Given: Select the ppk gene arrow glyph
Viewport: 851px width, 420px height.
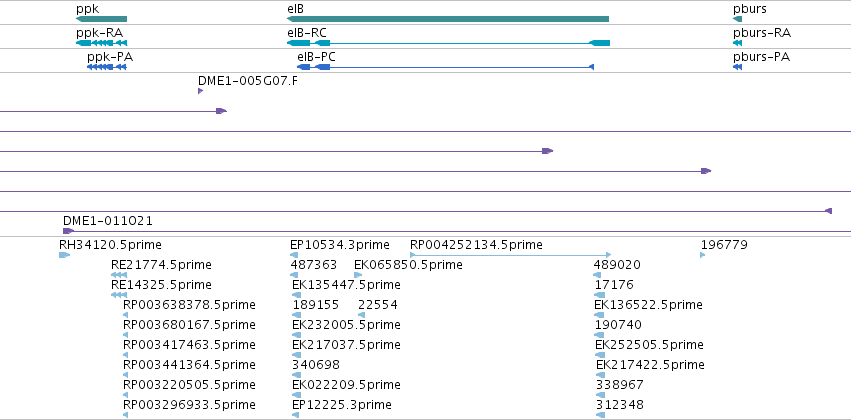Looking at the screenshot, I should click(101, 19).
